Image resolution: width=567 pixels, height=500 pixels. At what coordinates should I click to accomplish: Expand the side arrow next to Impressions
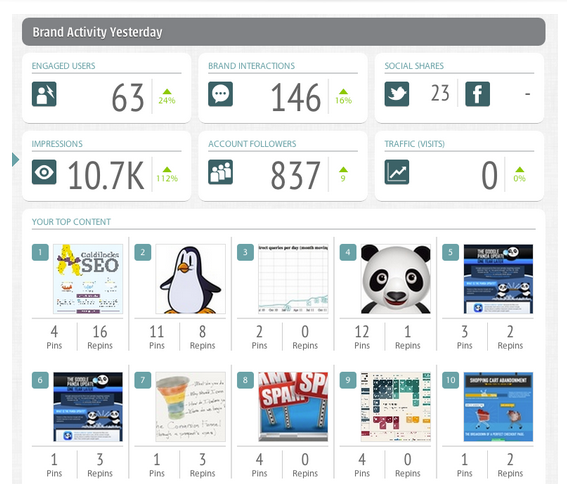coord(15,159)
